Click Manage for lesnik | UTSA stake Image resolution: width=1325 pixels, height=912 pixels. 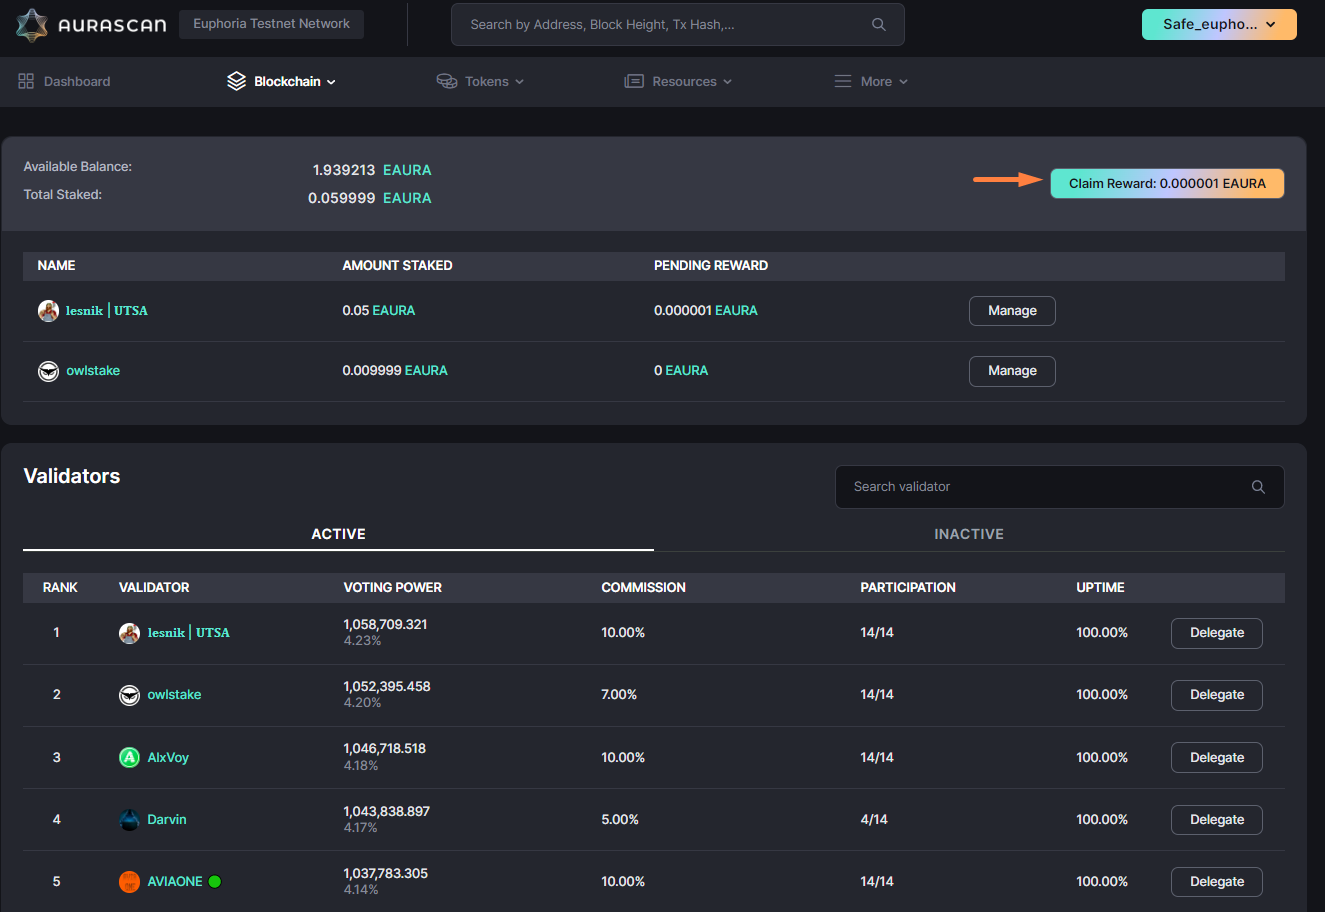1012,311
